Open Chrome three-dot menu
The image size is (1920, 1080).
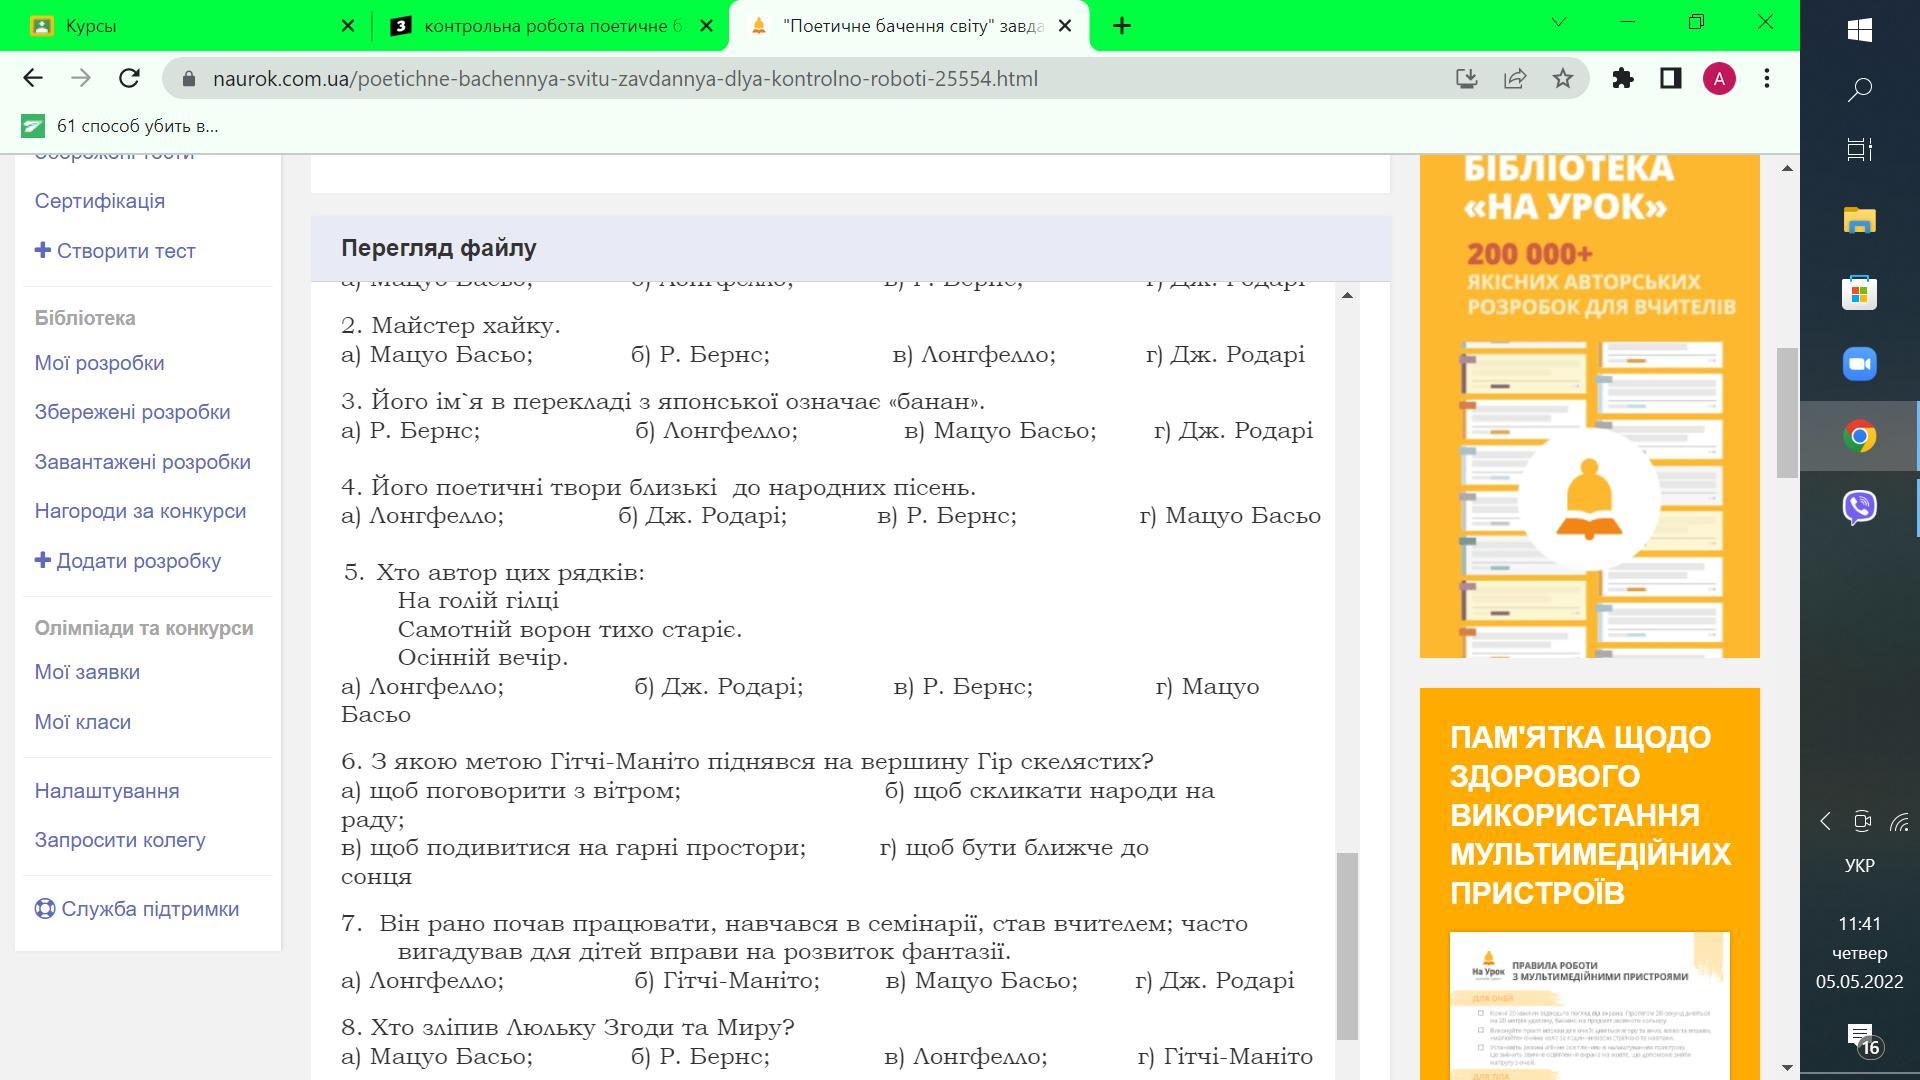(x=1767, y=78)
